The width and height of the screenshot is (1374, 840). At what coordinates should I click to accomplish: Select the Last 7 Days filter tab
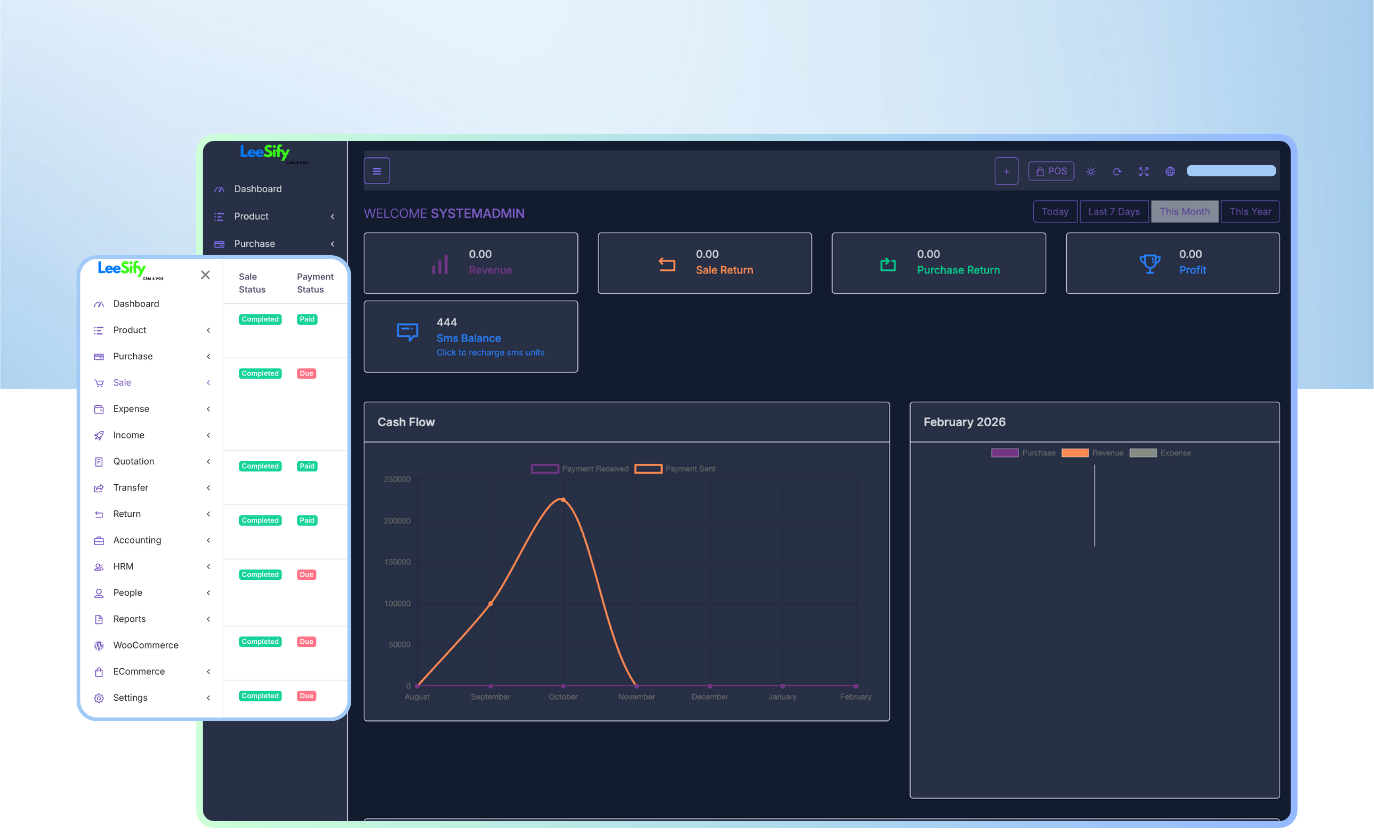pos(1113,212)
